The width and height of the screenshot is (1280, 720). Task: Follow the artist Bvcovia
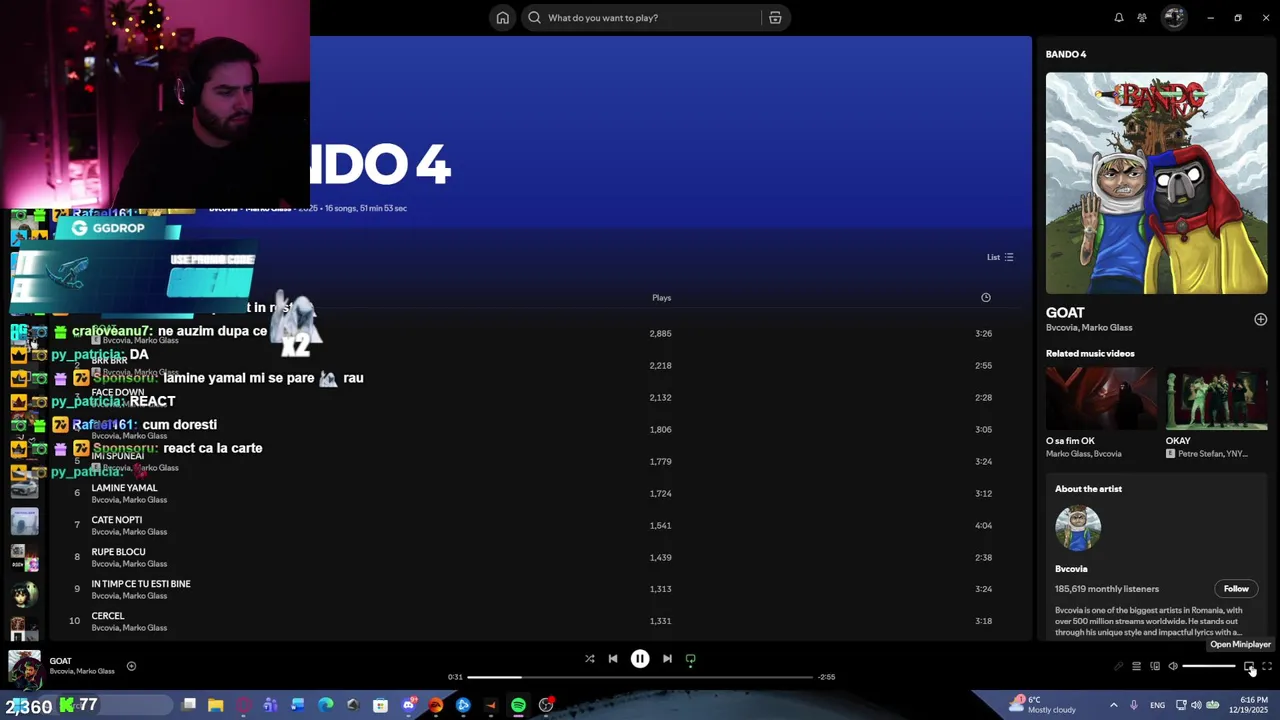(1236, 589)
